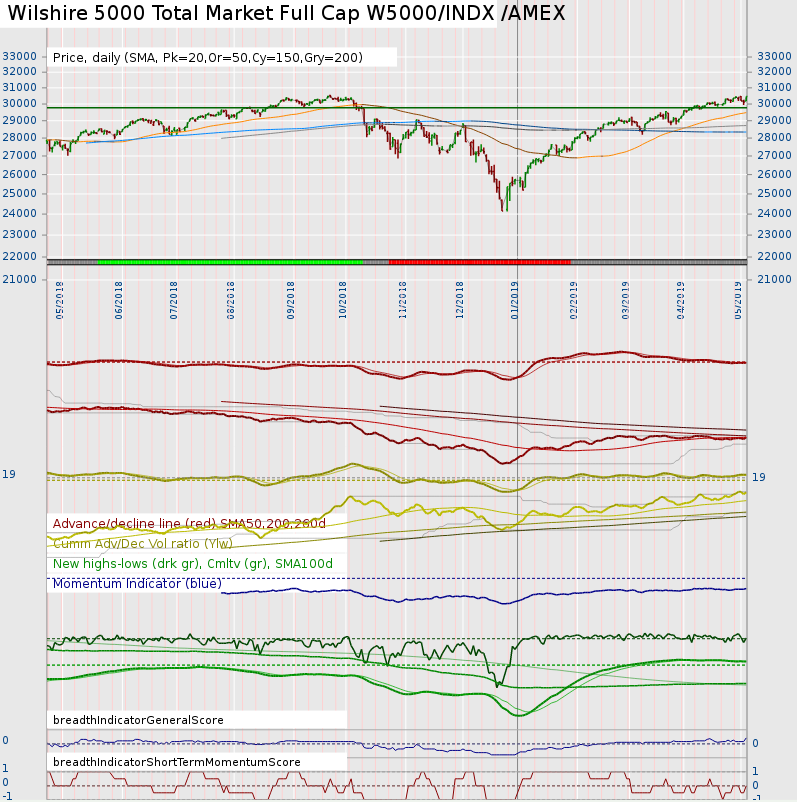
Task: Click 27000 on the left price axis
Action: click(19, 155)
